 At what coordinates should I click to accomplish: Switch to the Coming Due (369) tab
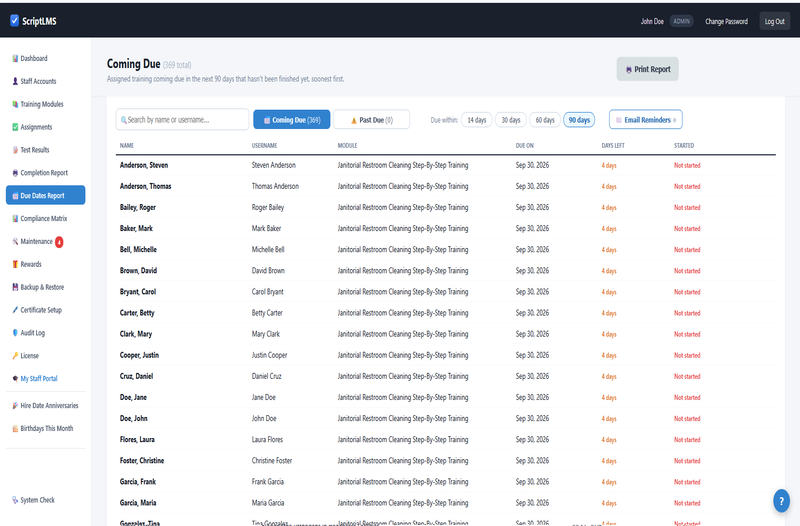(x=292, y=120)
